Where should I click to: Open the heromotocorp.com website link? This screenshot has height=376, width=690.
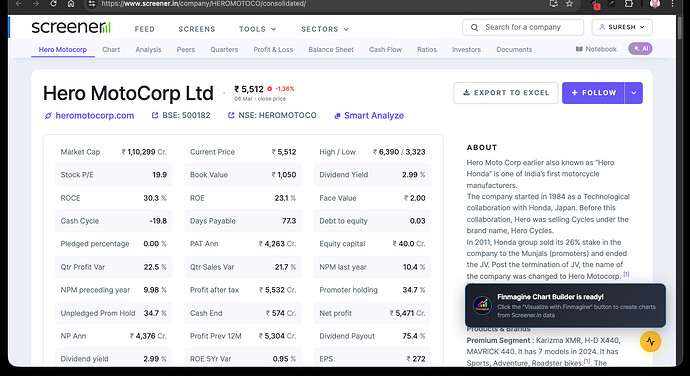(95, 115)
